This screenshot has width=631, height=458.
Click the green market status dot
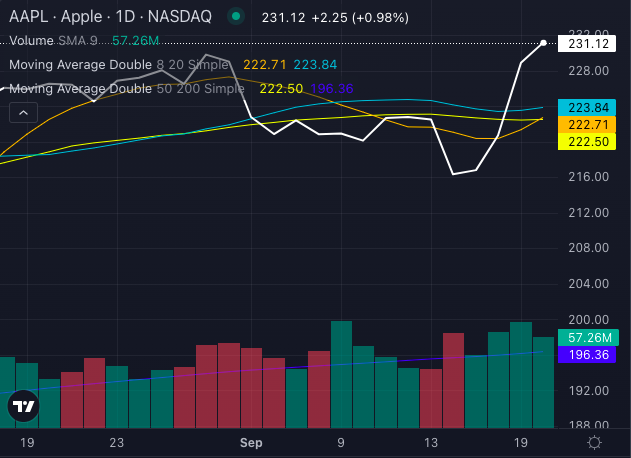235,17
